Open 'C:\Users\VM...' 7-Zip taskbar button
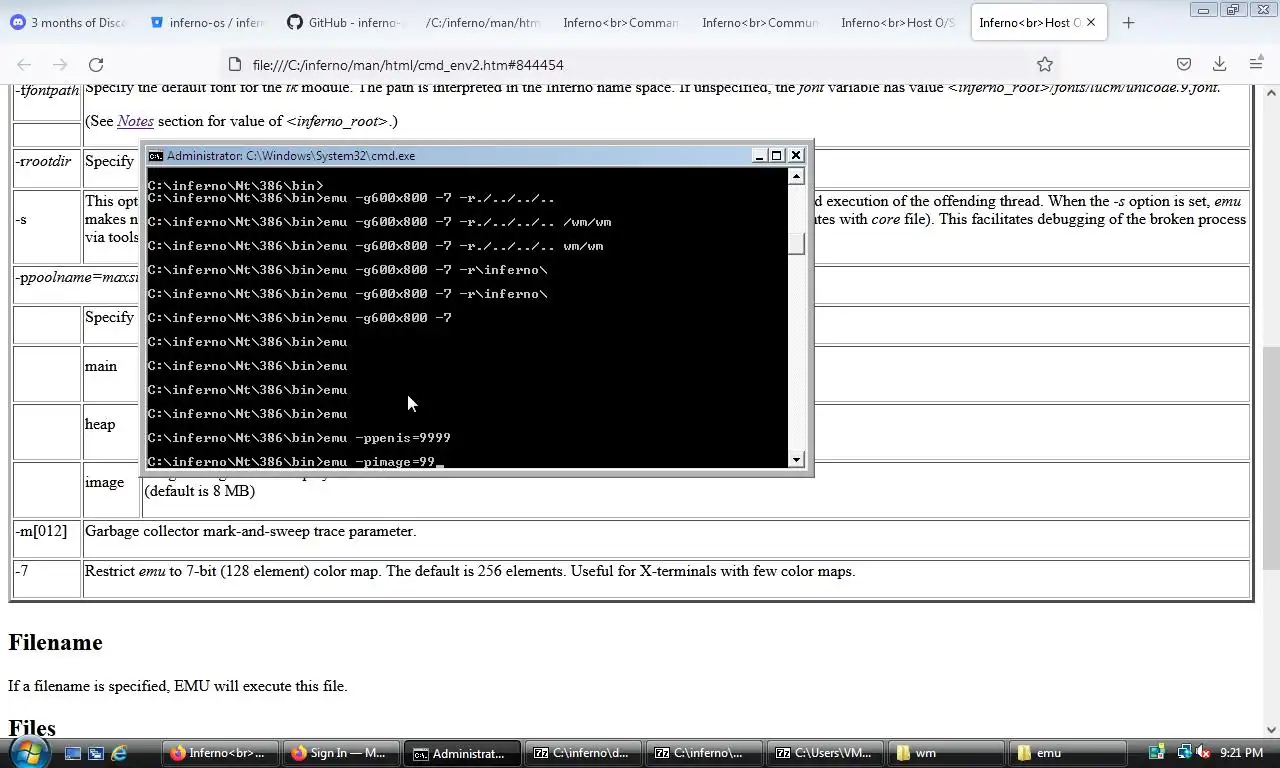Screen dimensions: 1280x768 [826, 753]
